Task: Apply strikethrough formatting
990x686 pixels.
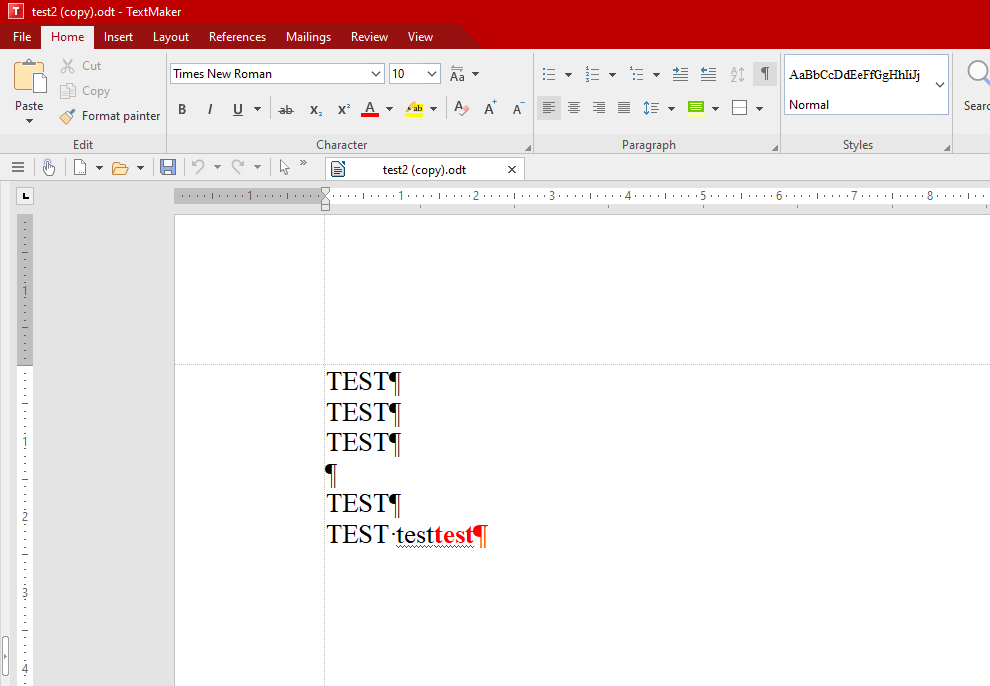Action: [286, 109]
